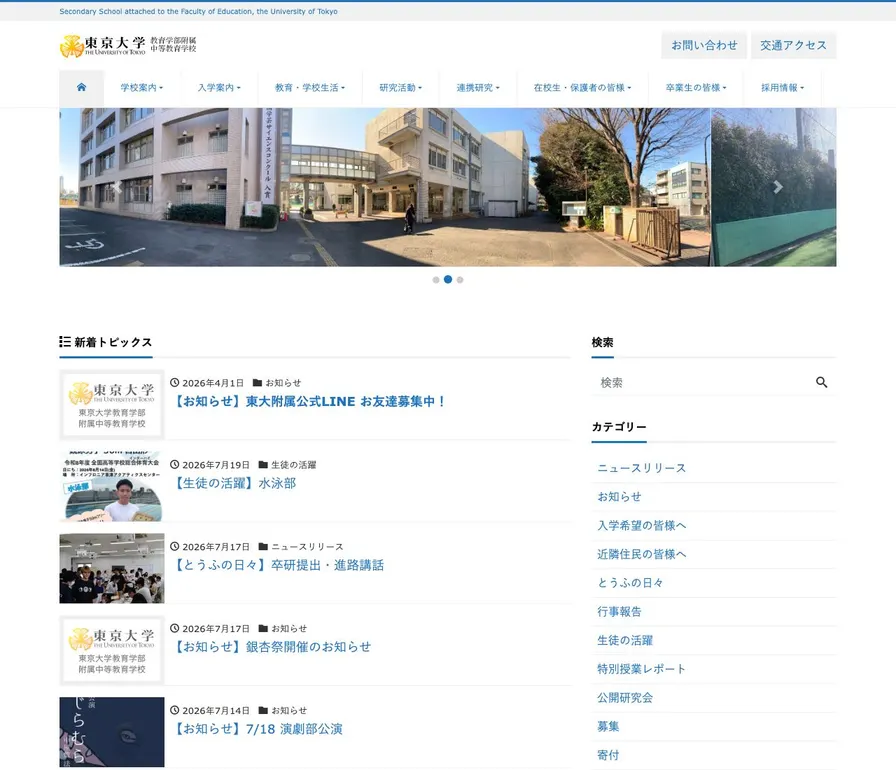This screenshot has width=896, height=770.
Task: Open 寄付 category
Action: 609,755
